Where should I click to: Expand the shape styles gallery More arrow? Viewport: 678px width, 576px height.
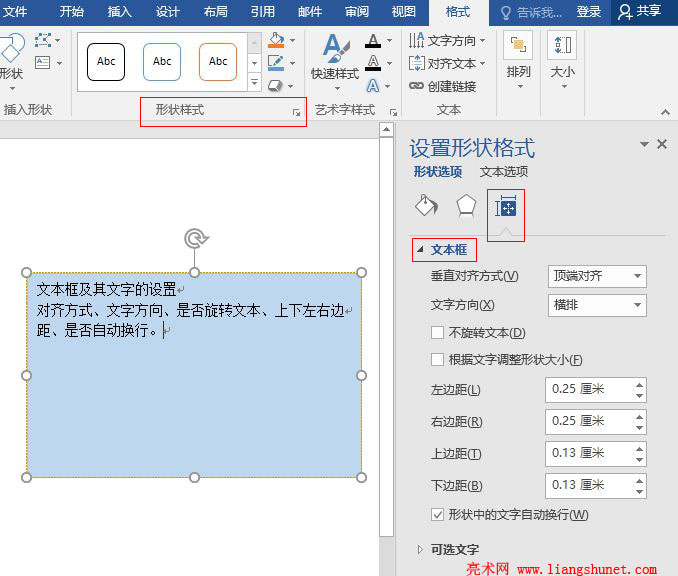pyautogui.click(x=254, y=81)
